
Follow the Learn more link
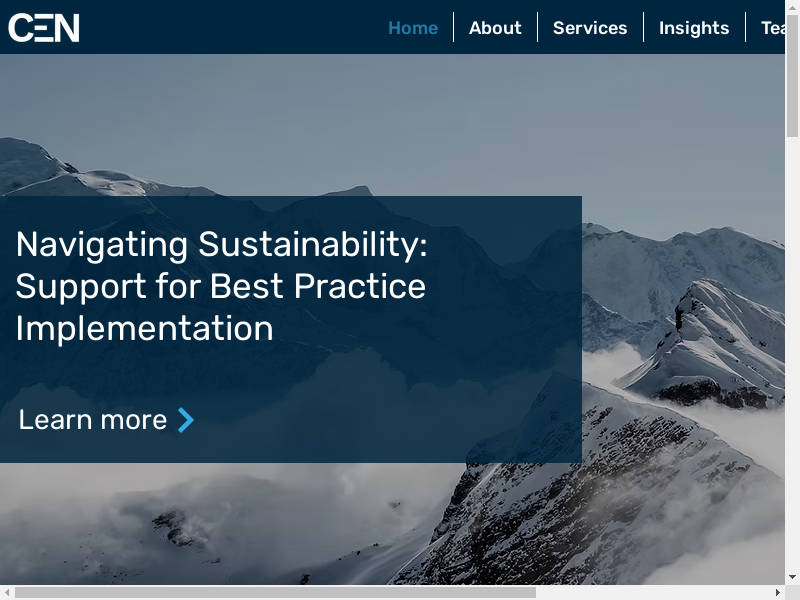point(93,420)
